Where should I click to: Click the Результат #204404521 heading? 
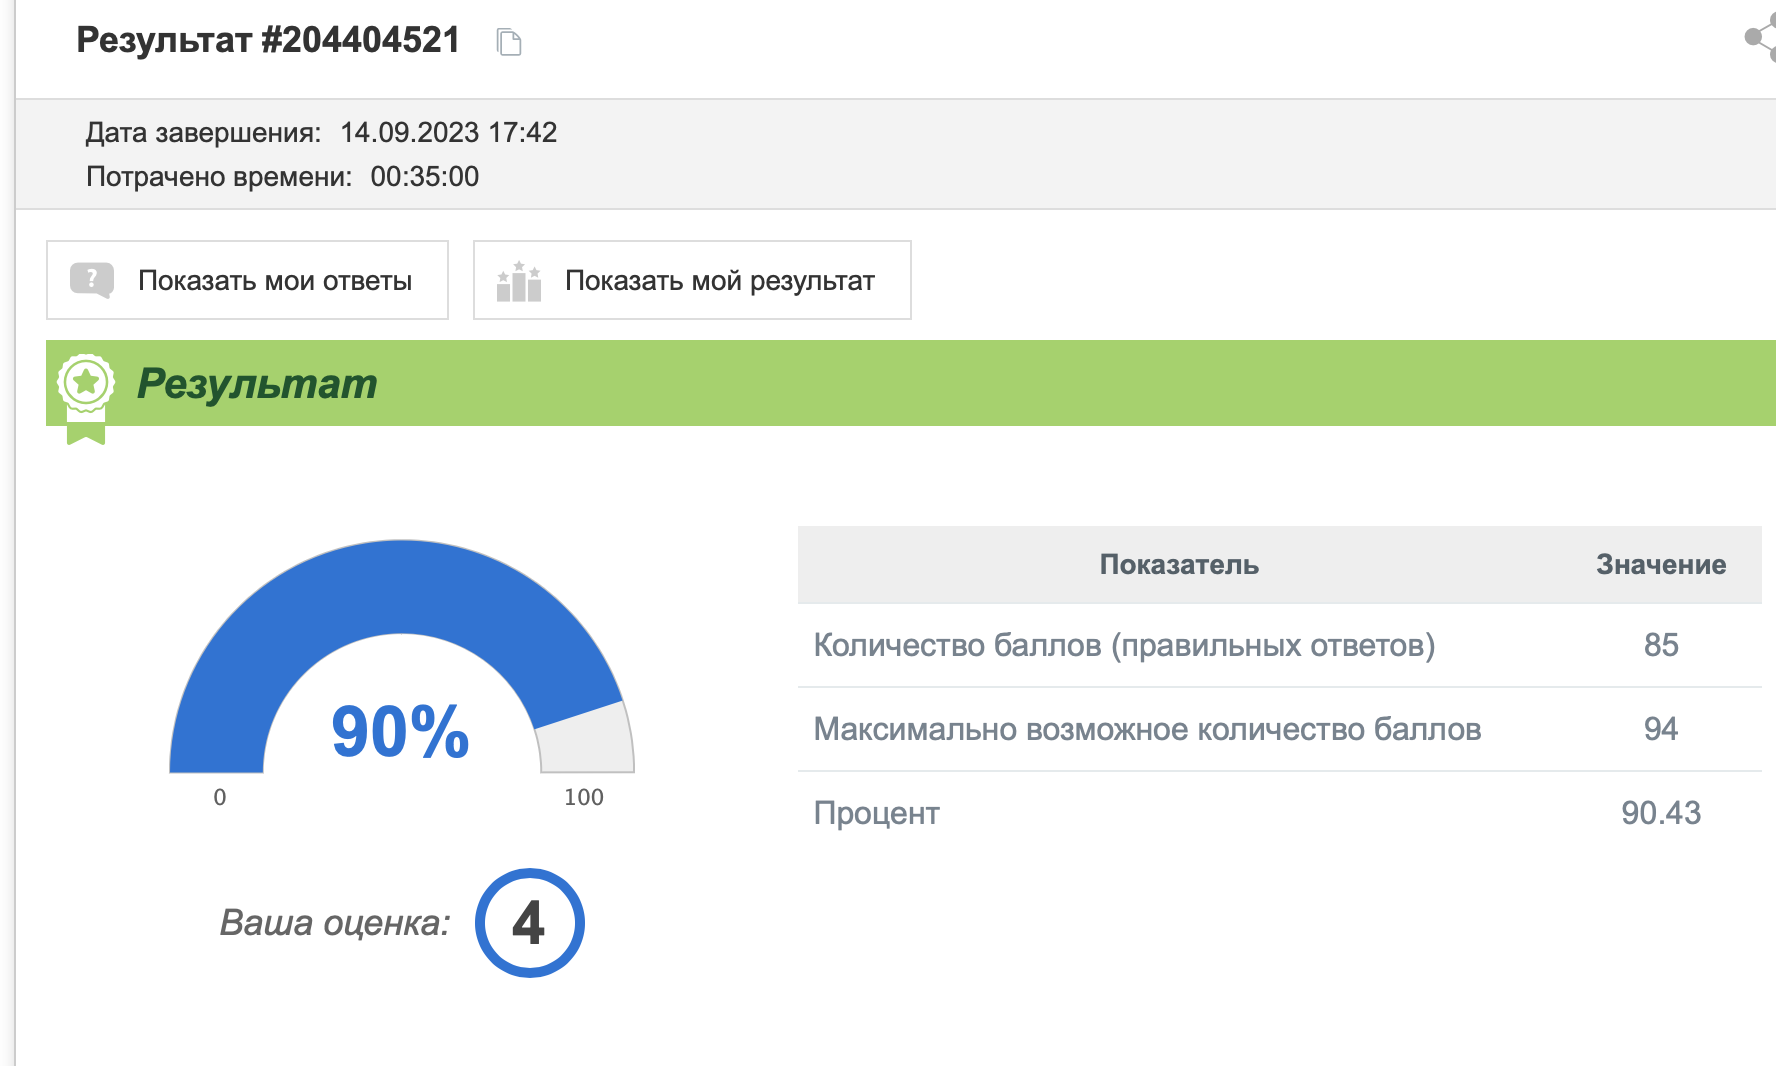tap(268, 40)
